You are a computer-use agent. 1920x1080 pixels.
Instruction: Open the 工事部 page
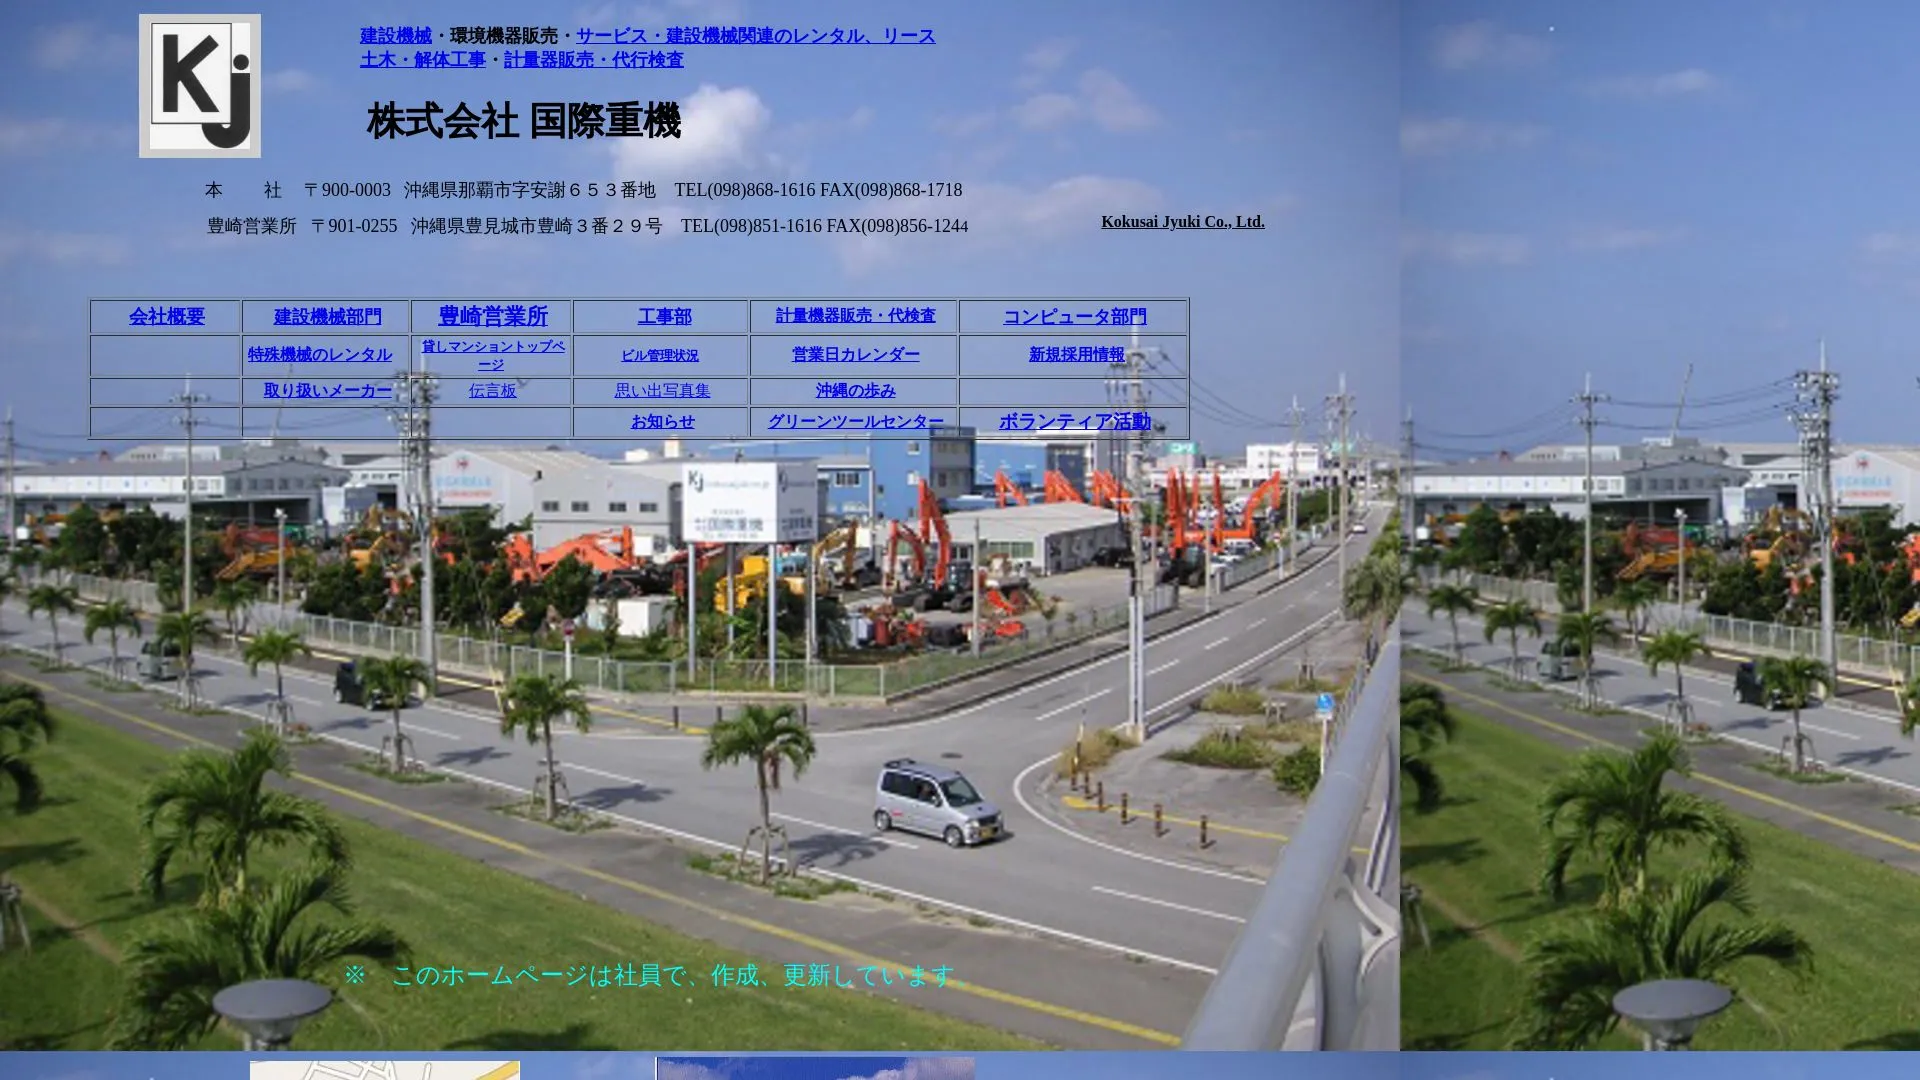pos(665,317)
